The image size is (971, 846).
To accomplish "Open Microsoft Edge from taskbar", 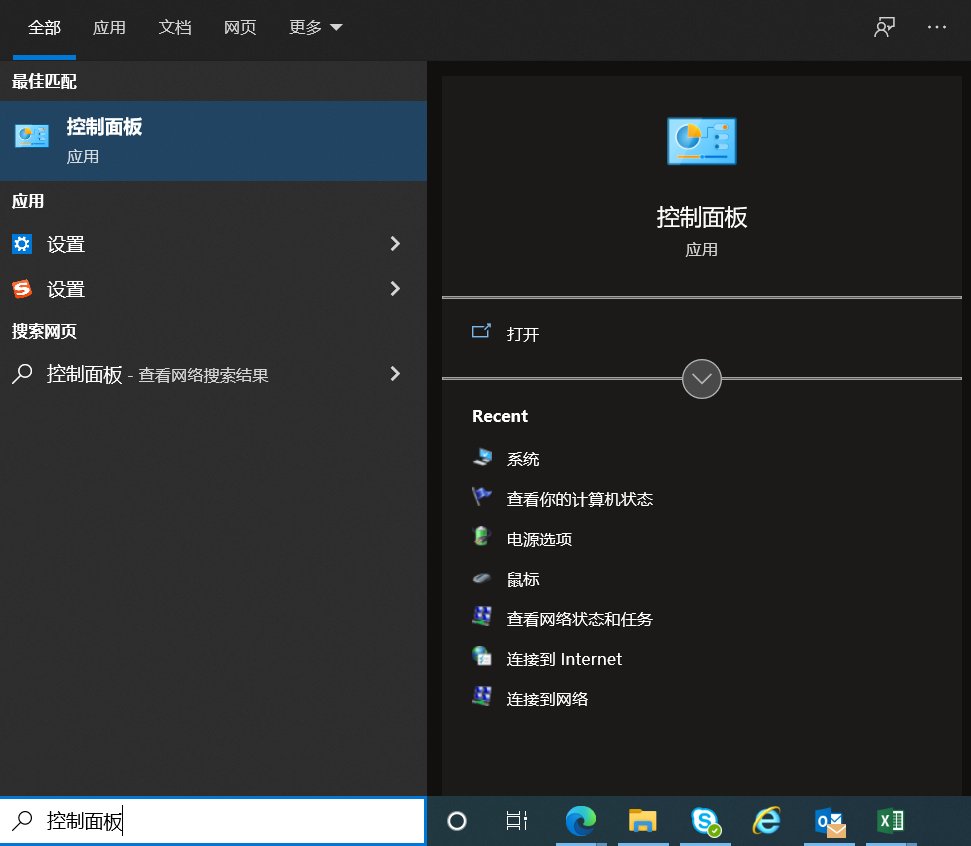I will click(x=581, y=820).
